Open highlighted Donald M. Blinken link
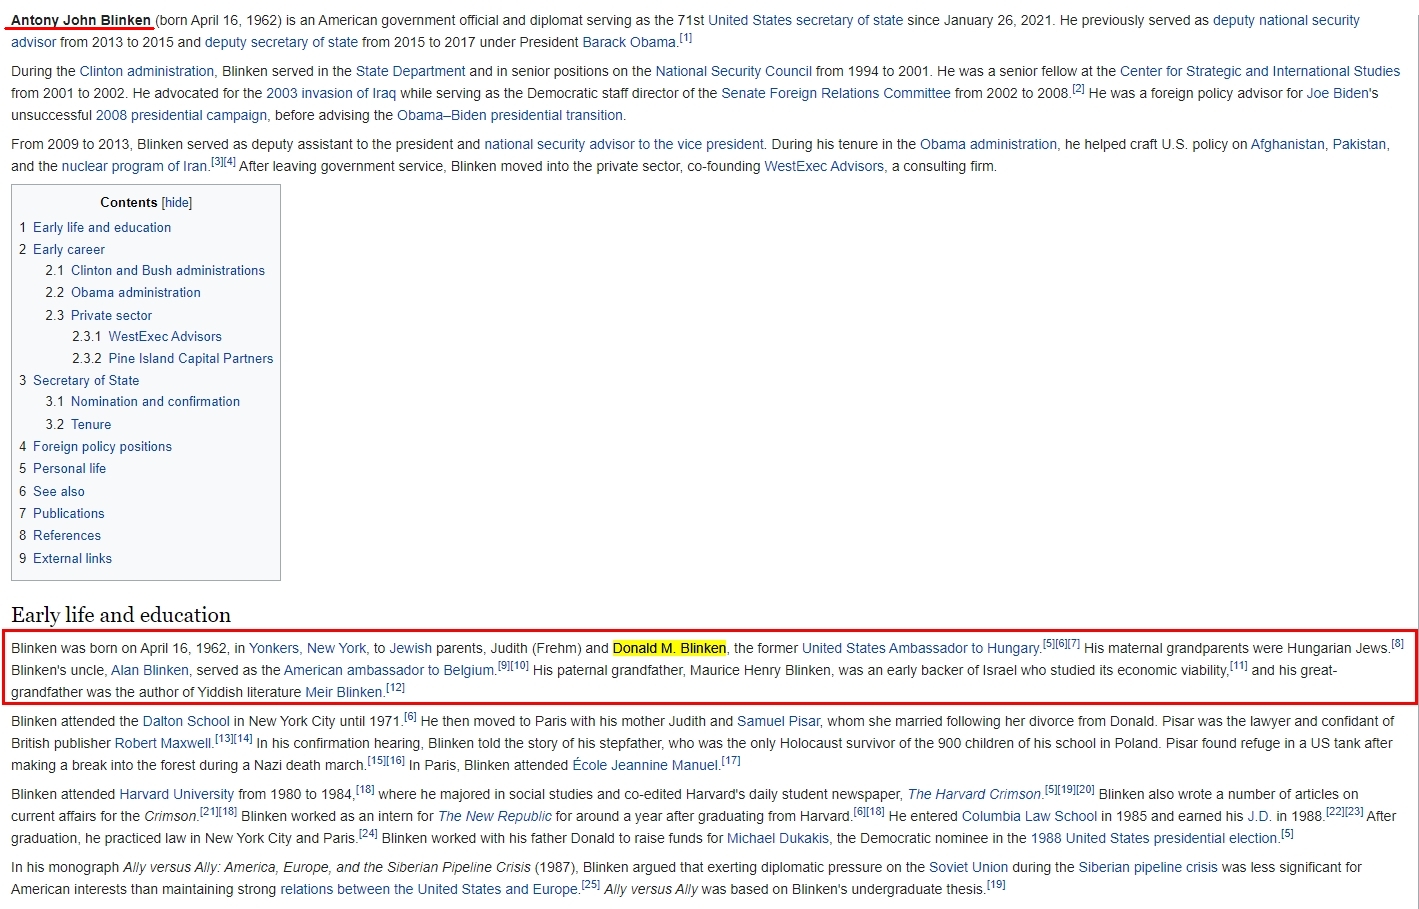 669,648
